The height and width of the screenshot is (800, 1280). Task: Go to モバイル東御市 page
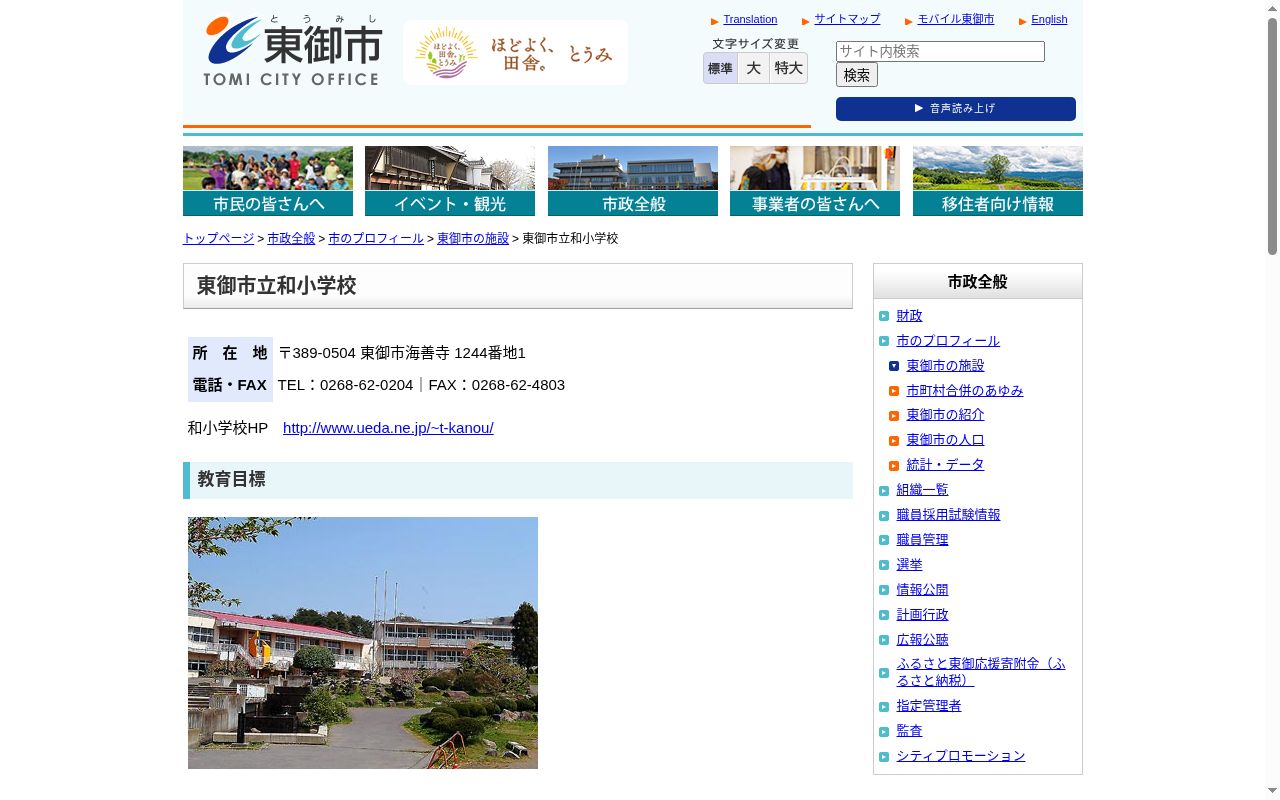(x=956, y=19)
